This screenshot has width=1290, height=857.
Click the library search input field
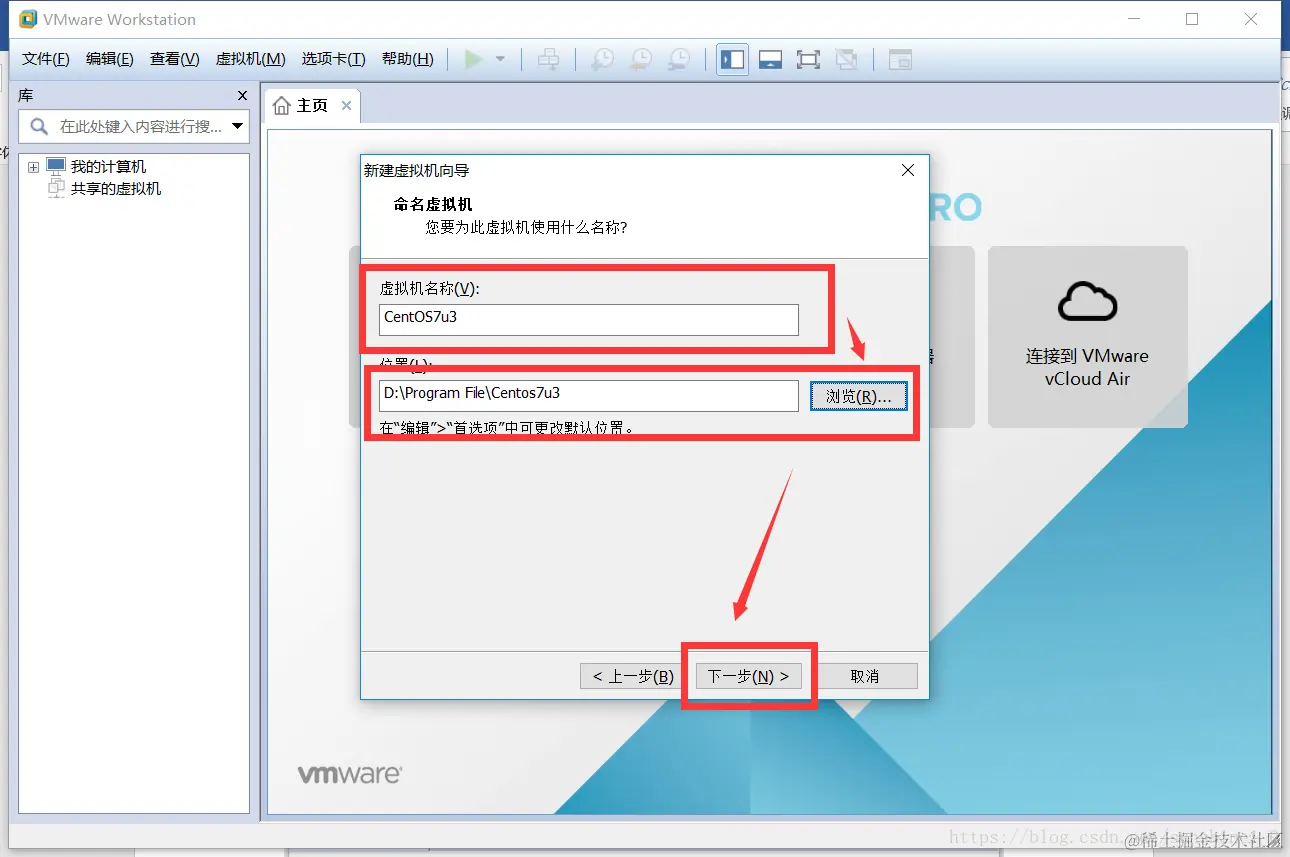(x=134, y=126)
